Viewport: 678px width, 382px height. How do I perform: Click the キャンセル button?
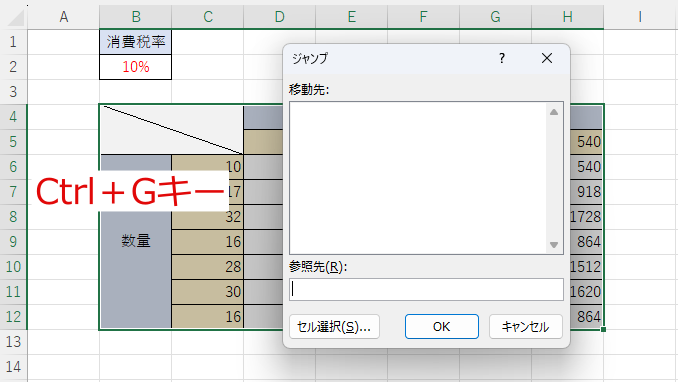pos(525,326)
